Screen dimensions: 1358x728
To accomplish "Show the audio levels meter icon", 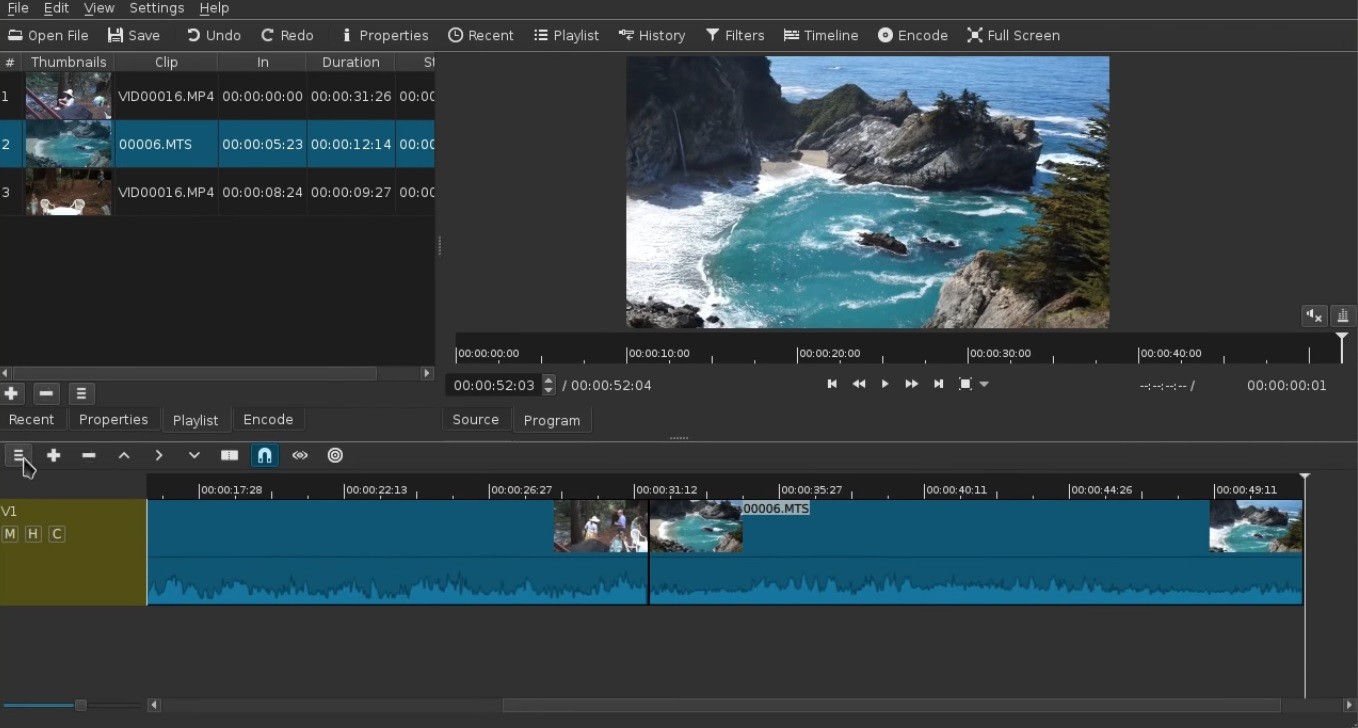I will coord(1342,316).
